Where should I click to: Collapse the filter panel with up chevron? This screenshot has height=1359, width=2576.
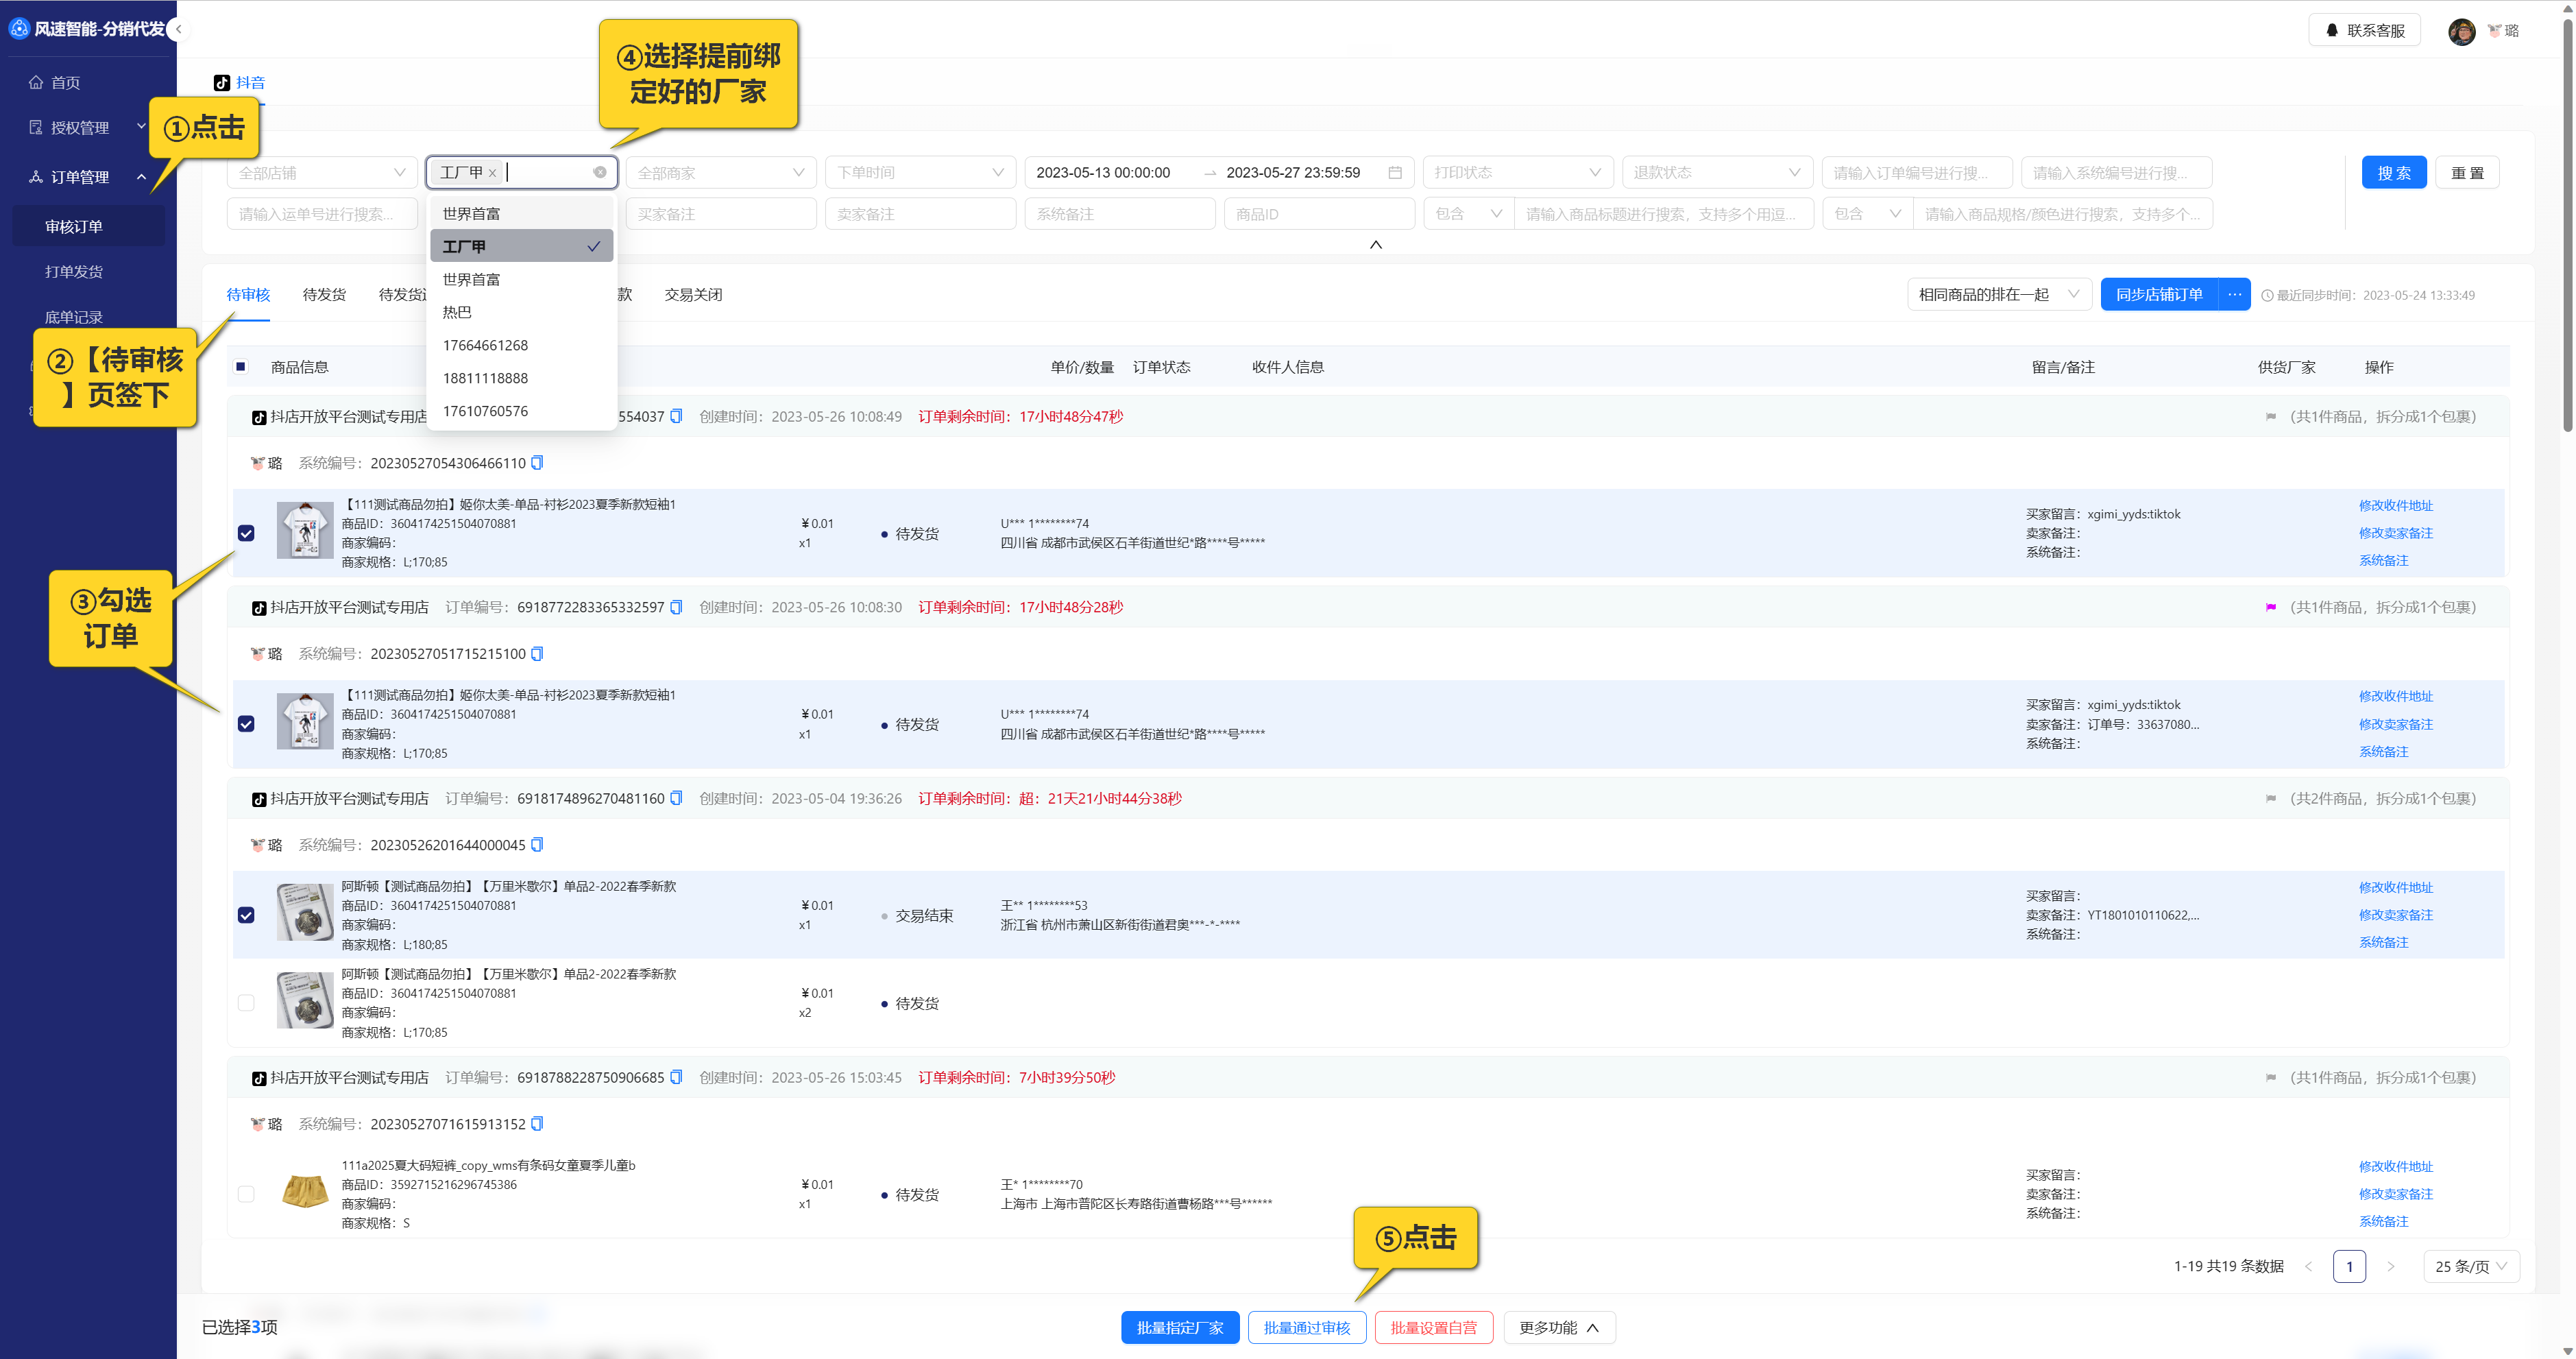coord(1375,245)
